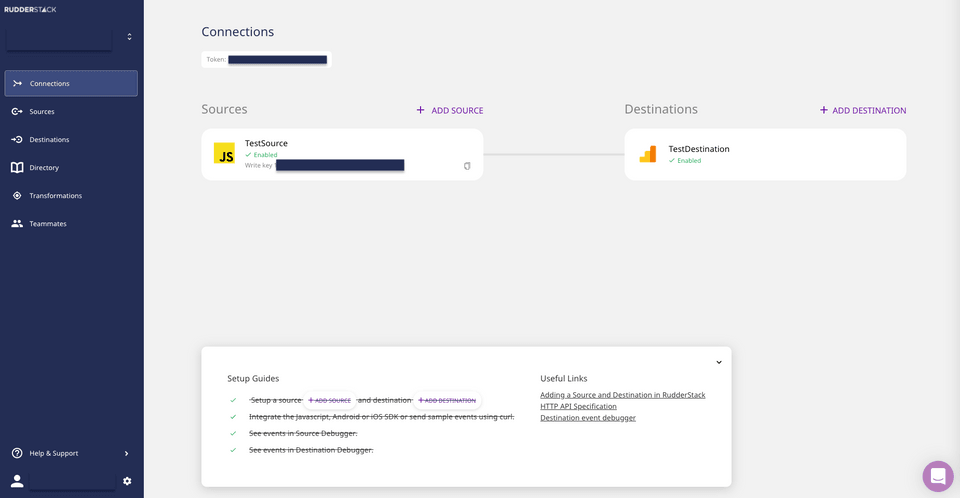Open the TestDestination card
This screenshot has height=498, width=960.
point(765,154)
